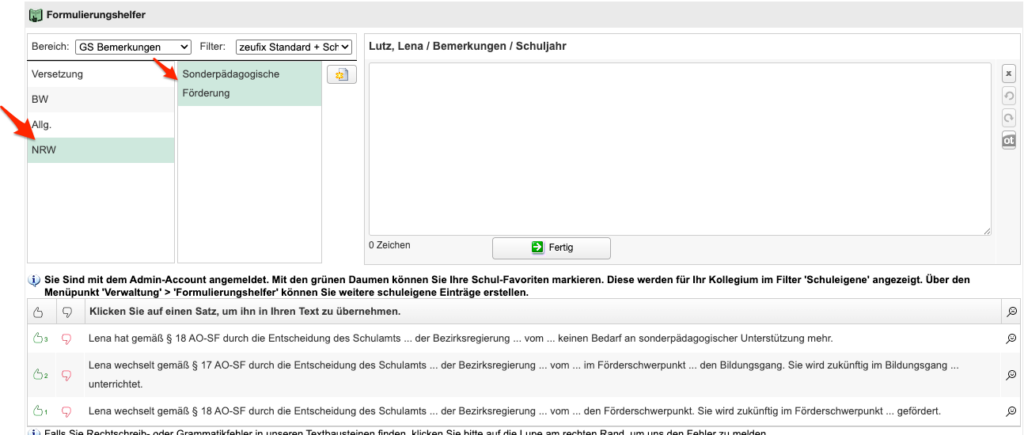Click inside the Bemerkungen text area
Screen dimensions: 1024x435
tap(680, 148)
